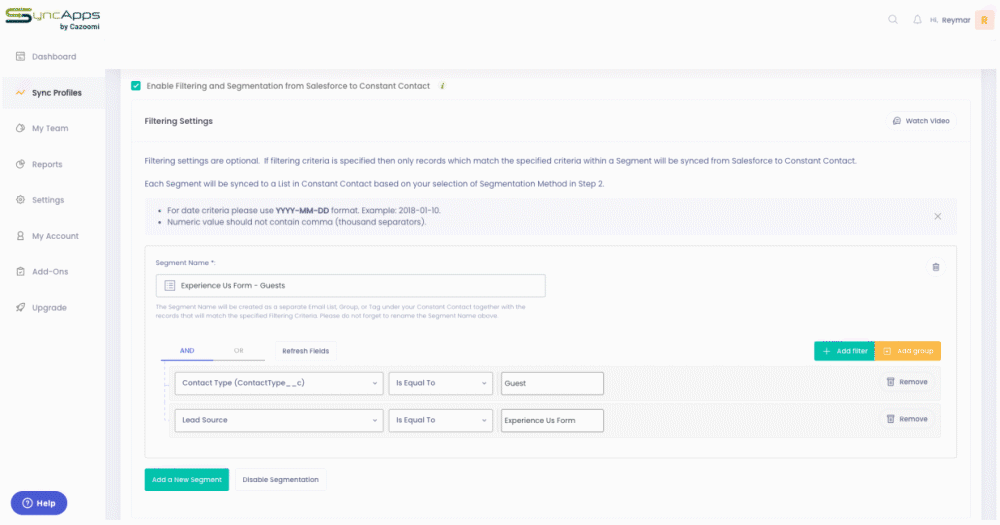Click the SyncApps by Cazoomi logo

[53, 18]
